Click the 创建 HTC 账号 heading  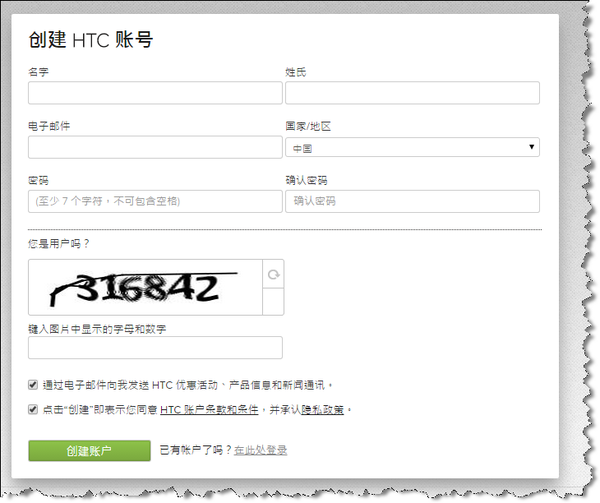[x=91, y=39]
